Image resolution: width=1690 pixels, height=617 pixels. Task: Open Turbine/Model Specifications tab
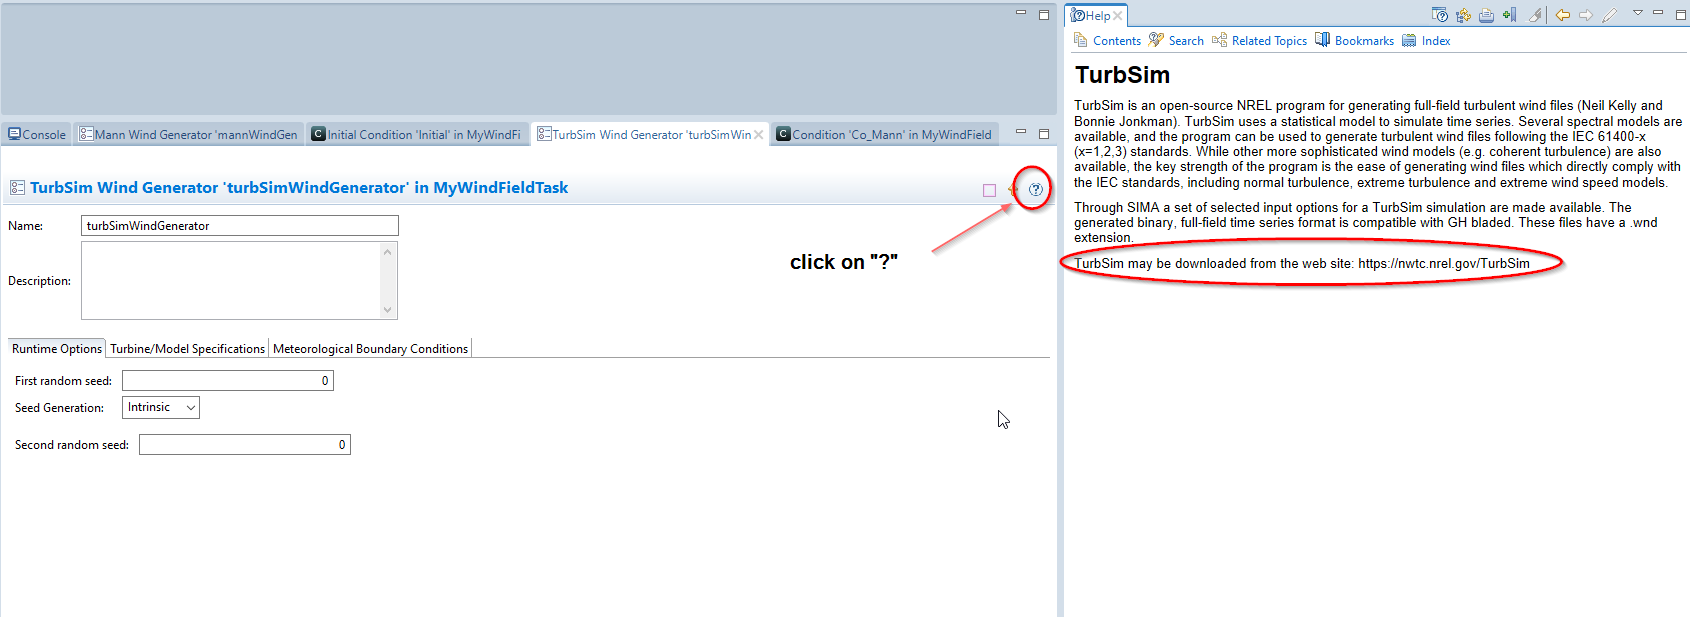click(x=187, y=349)
